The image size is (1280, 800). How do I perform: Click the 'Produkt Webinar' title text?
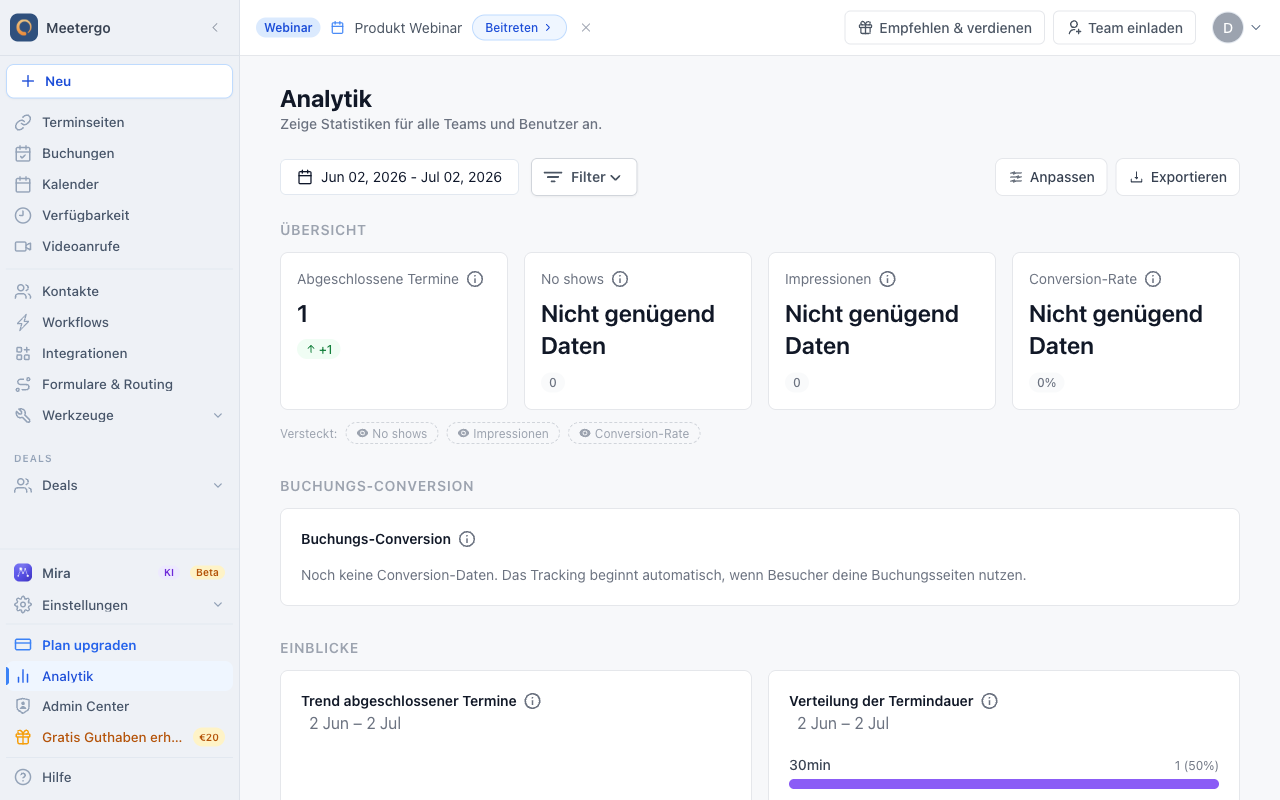pyautogui.click(x=408, y=28)
